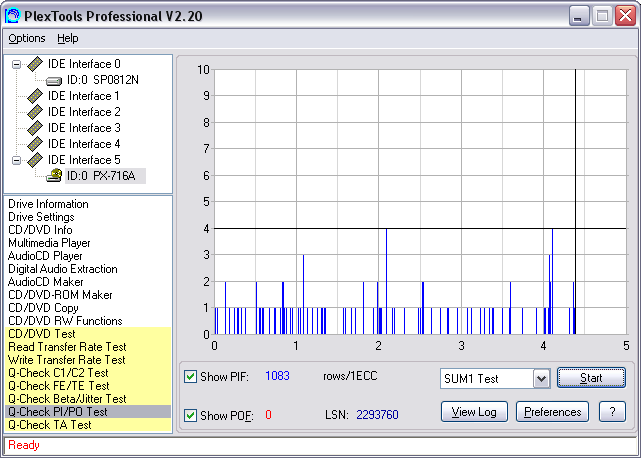Open CD/DVD Copy
This screenshot has height=458, width=641.
click(x=43, y=308)
